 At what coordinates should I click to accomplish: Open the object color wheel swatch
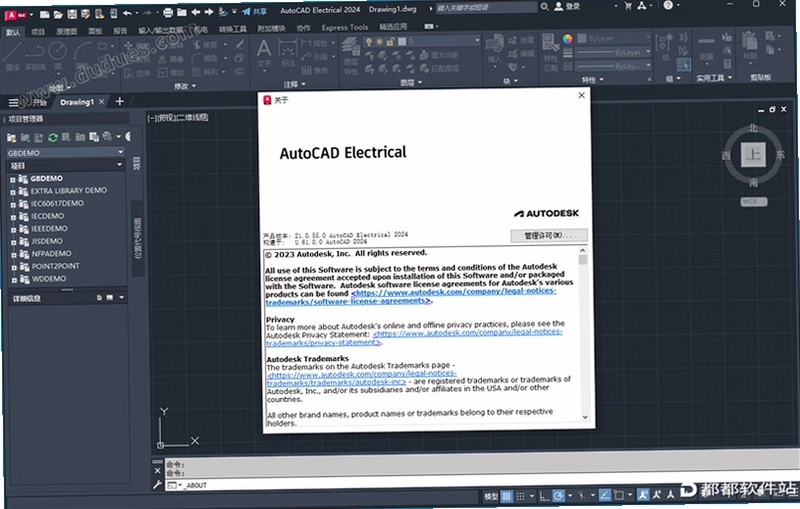pos(568,39)
